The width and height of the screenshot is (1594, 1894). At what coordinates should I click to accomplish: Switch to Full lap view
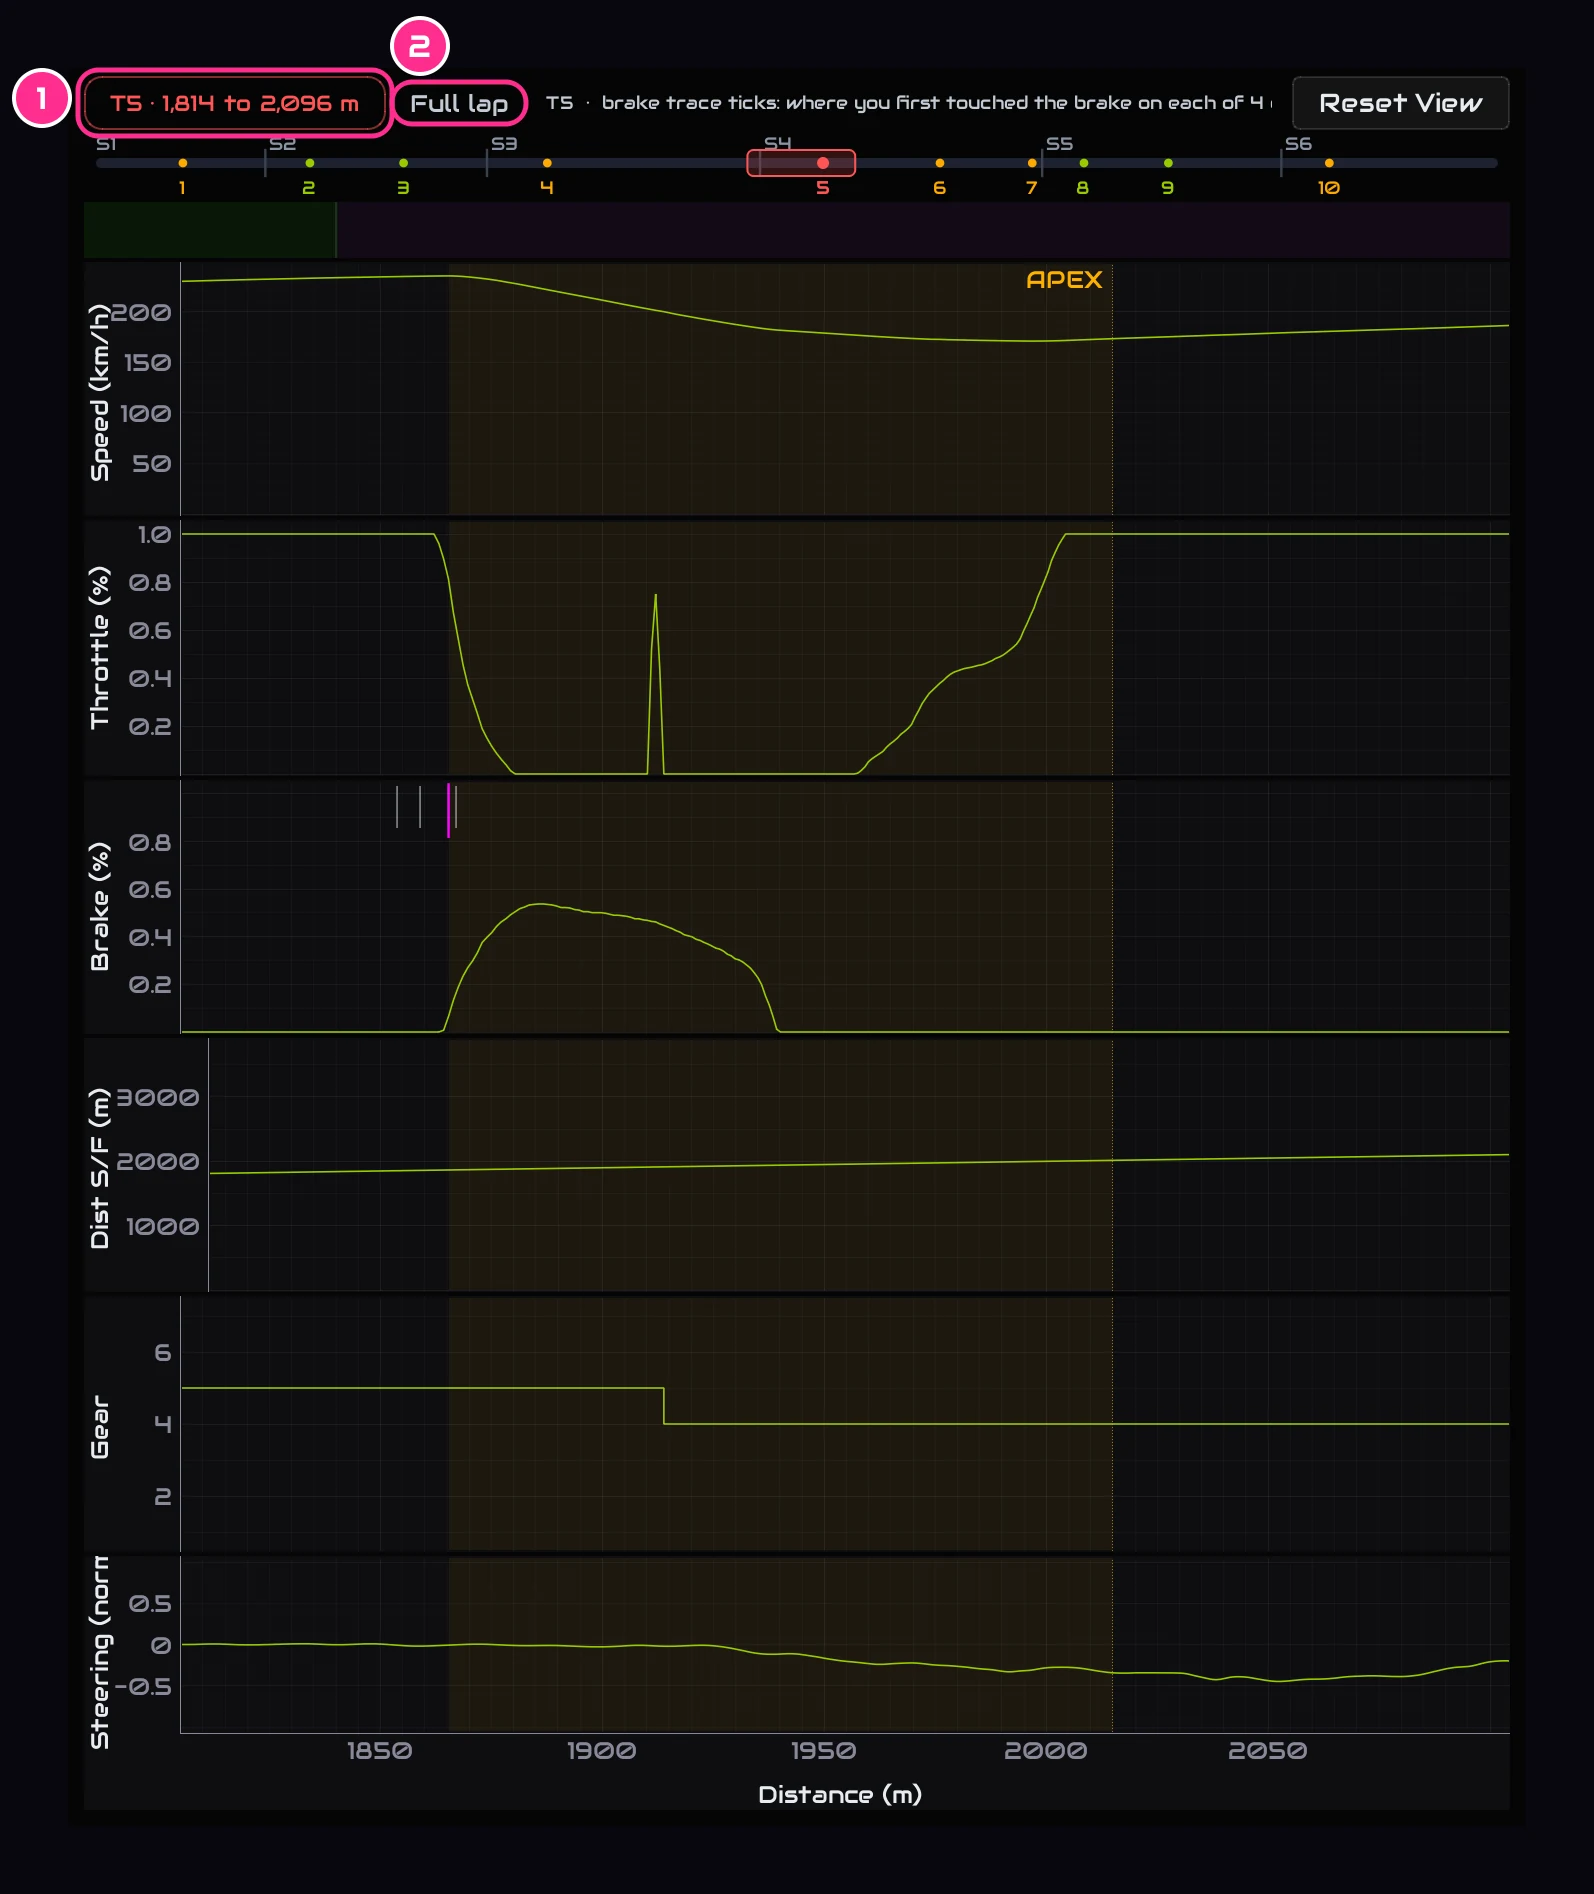[x=459, y=103]
